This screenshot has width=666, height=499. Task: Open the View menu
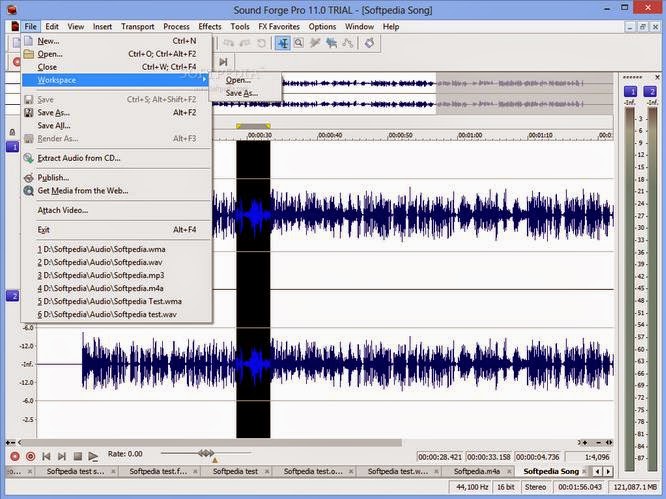[76, 26]
